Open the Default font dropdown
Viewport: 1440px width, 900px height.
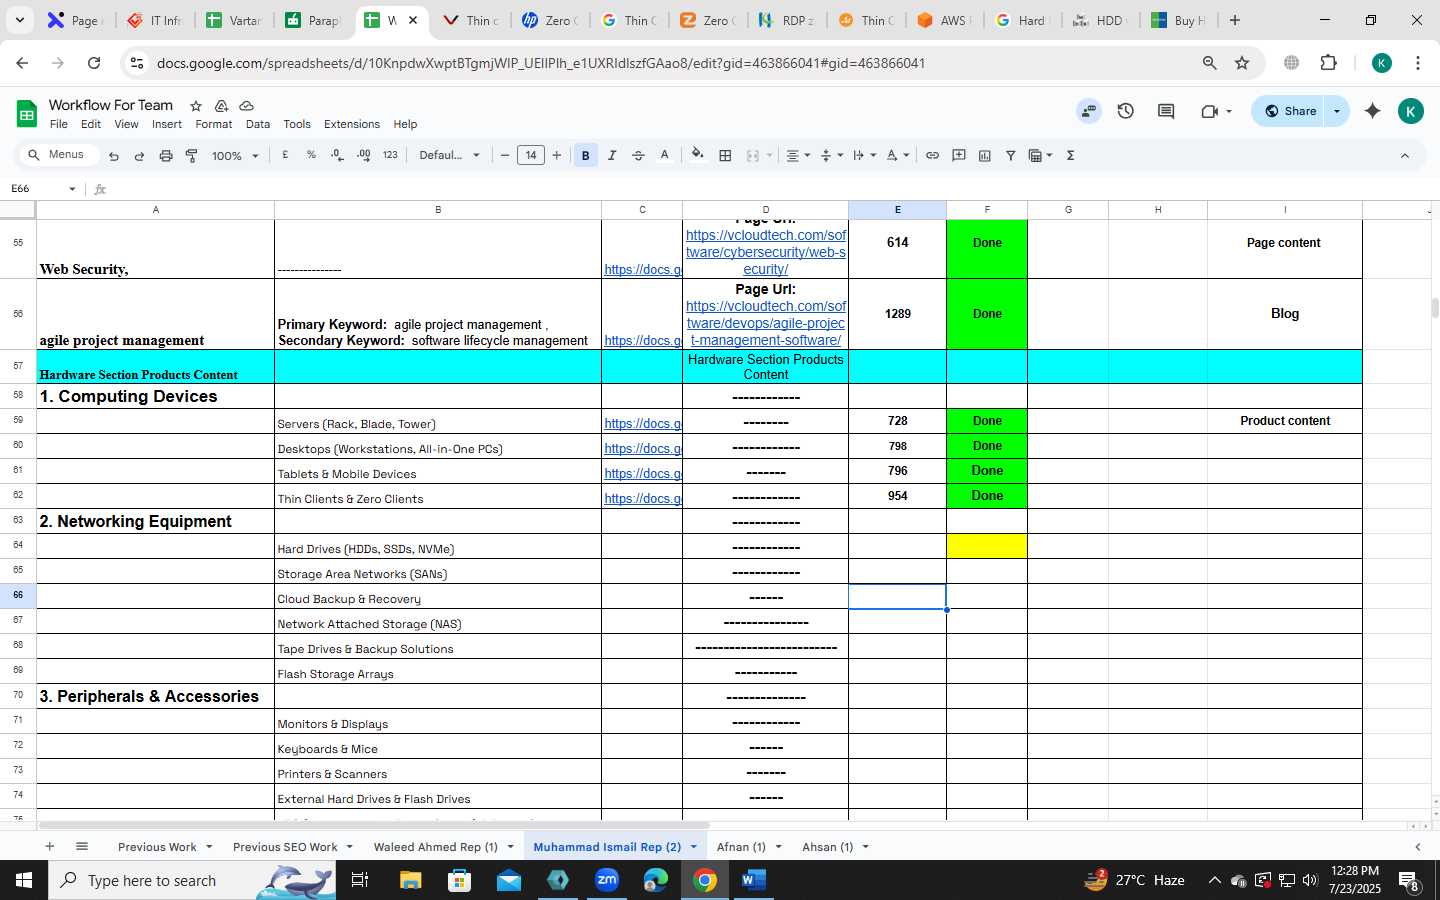pyautogui.click(x=449, y=155)
